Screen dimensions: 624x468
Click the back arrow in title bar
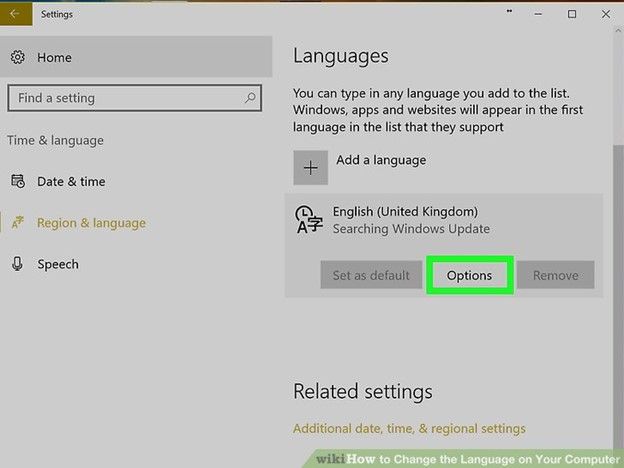(x=16, y=14)
